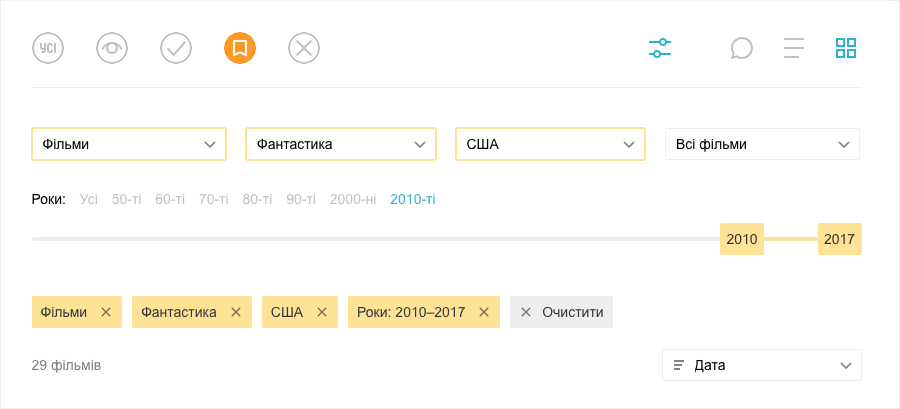Click the 'Очистити' clear filters button
Image resolution: width=900 pixels, height=409 pixels.
pyautogui.click(x=561, y=312)
